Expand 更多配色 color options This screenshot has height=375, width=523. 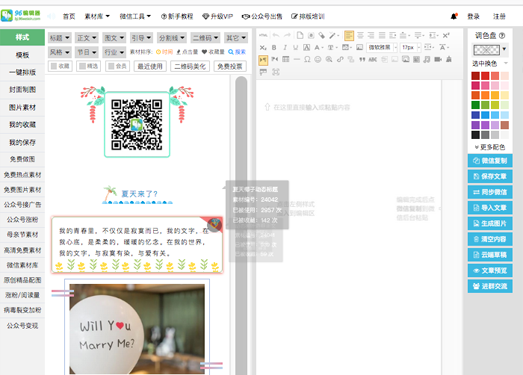tap(490, 147)
